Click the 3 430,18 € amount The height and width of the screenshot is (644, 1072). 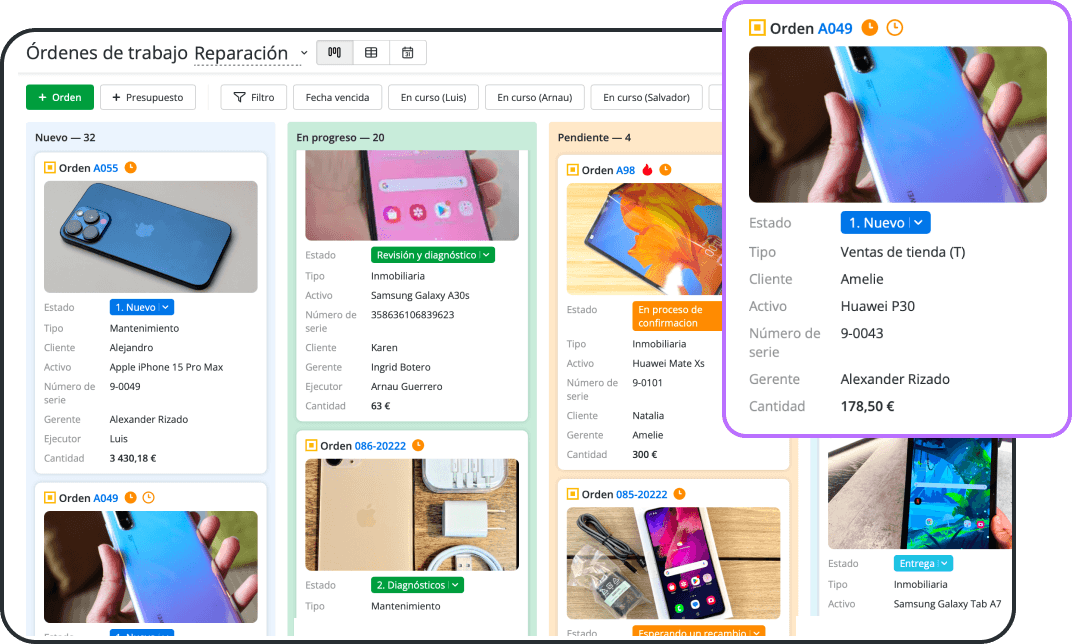click(x=133, y=459)
